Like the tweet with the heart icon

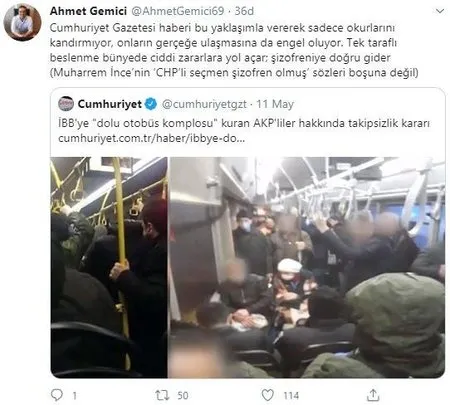point(267,395)
